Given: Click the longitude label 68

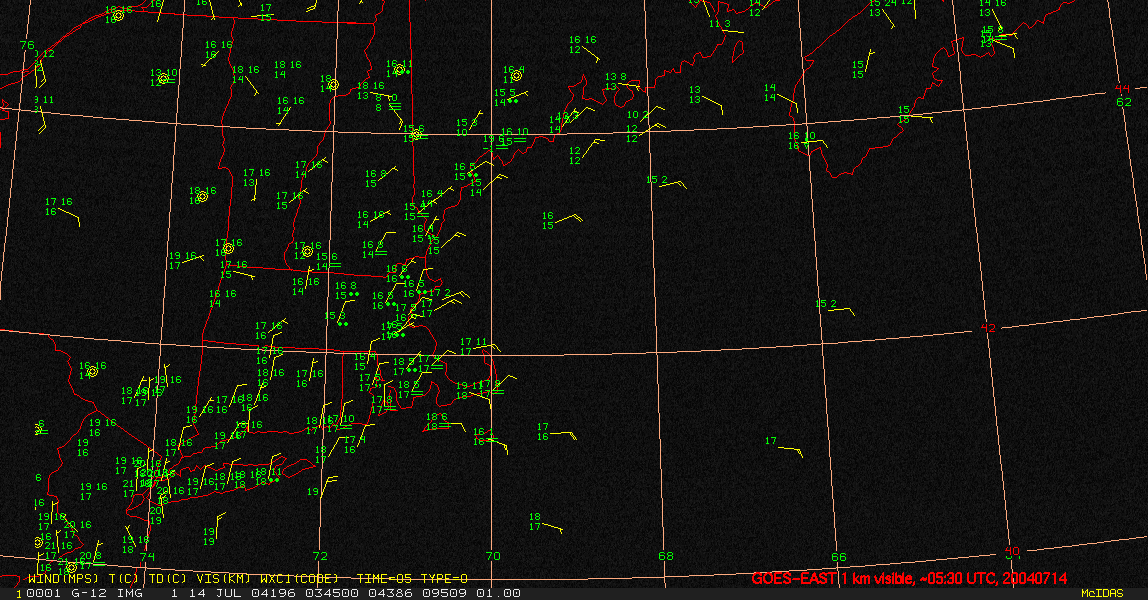Looking at the screenshot, I should pyautogui.click(x=666, y=556).
